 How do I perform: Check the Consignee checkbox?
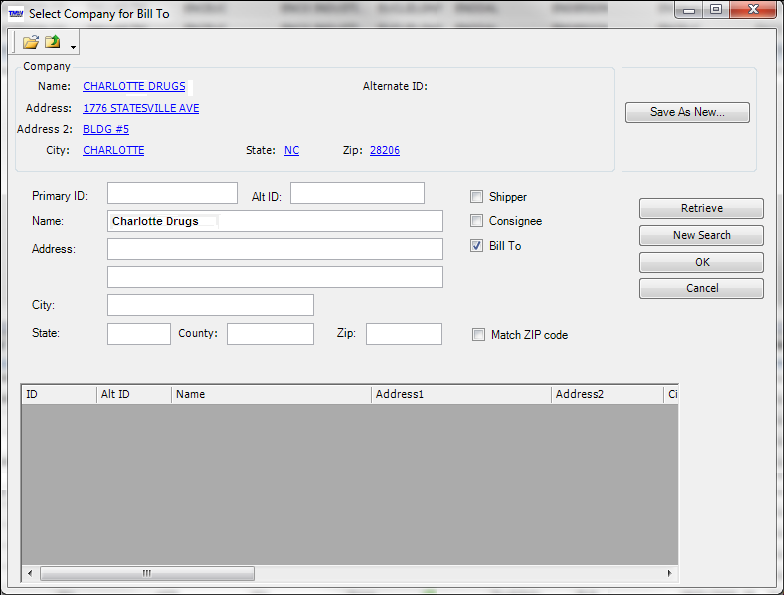point(476,220)
